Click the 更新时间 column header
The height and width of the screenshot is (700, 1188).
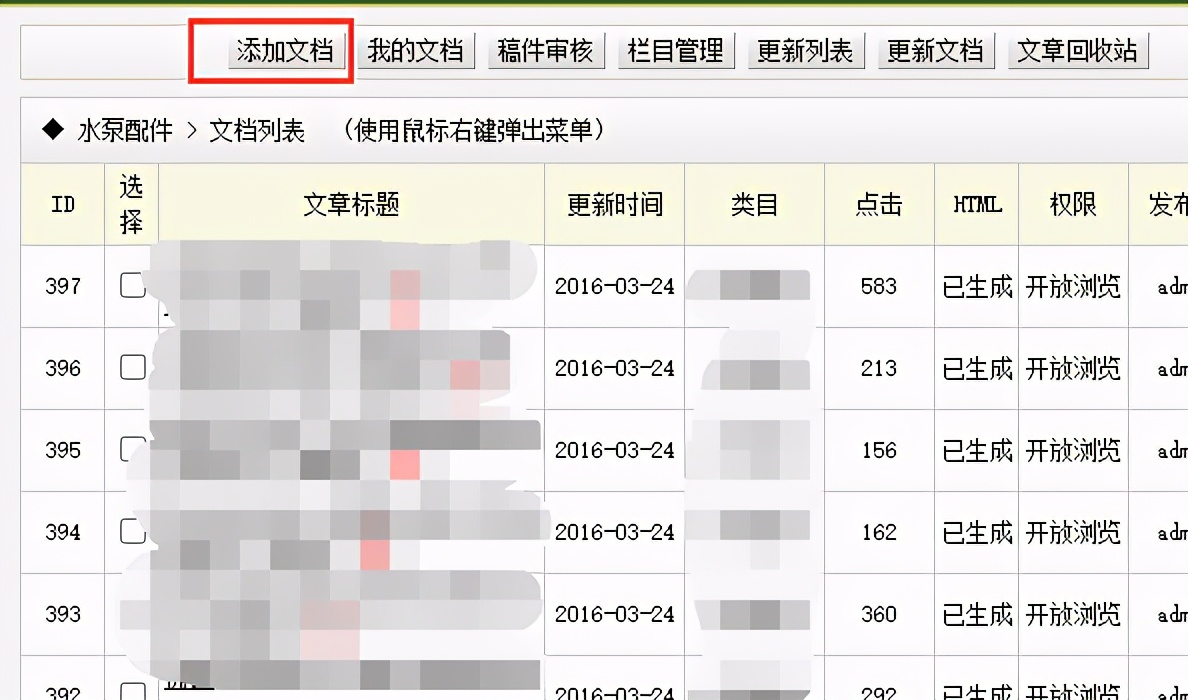[613, 204]
